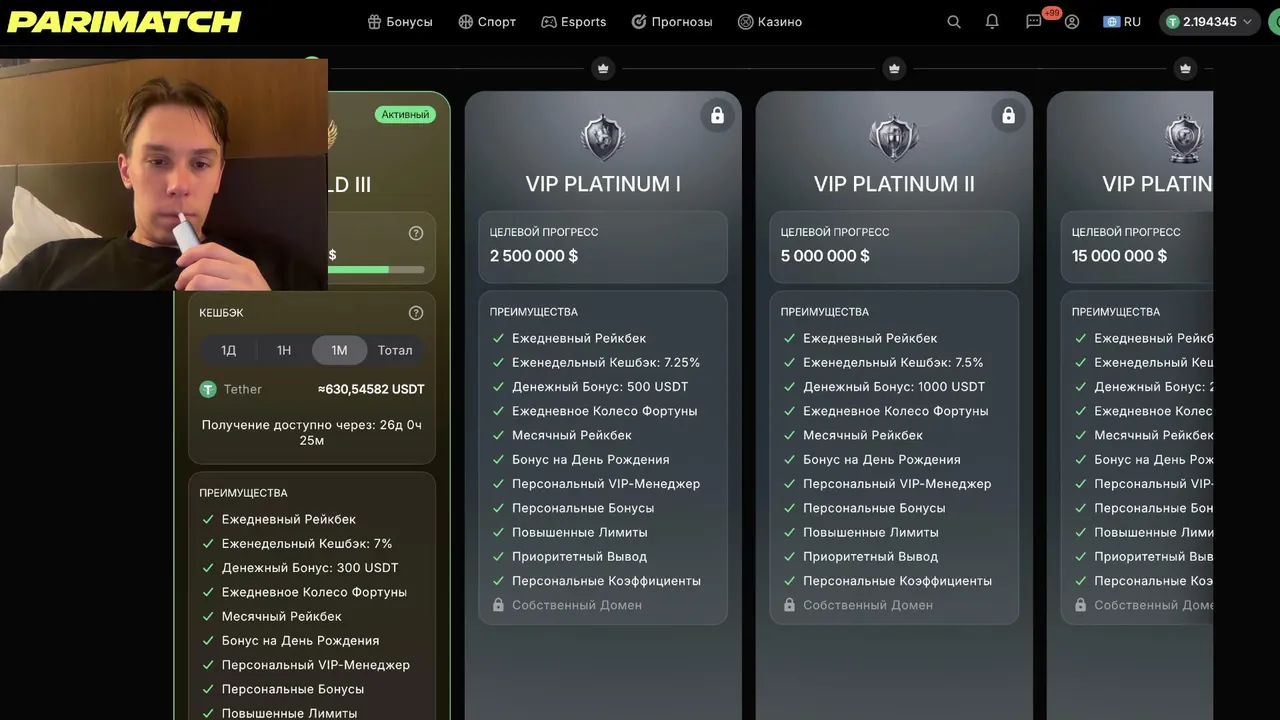Viewport: 1280px width, 720px height.
Task: Click Месячный Рейкбек in Platinum I card
Action: coord(572,435)
